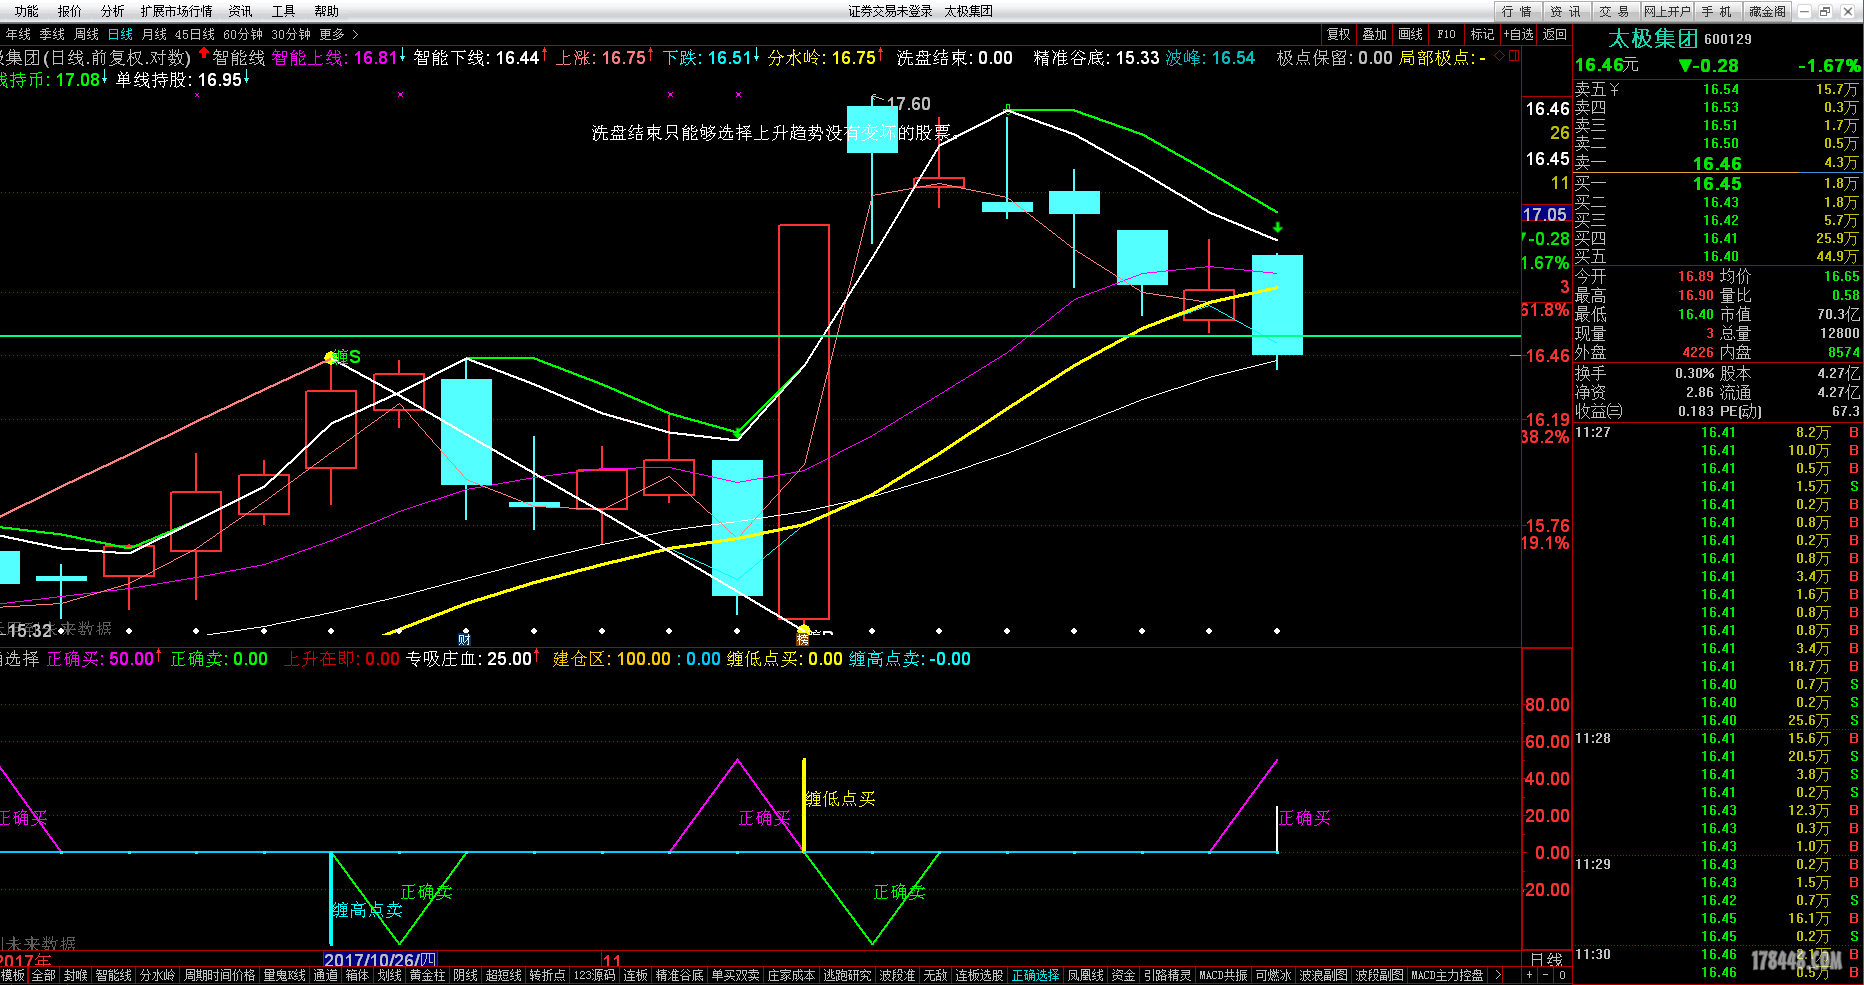Click the 手机 button
Viewport: 1864px width, 985px height.
(1716, 11)
